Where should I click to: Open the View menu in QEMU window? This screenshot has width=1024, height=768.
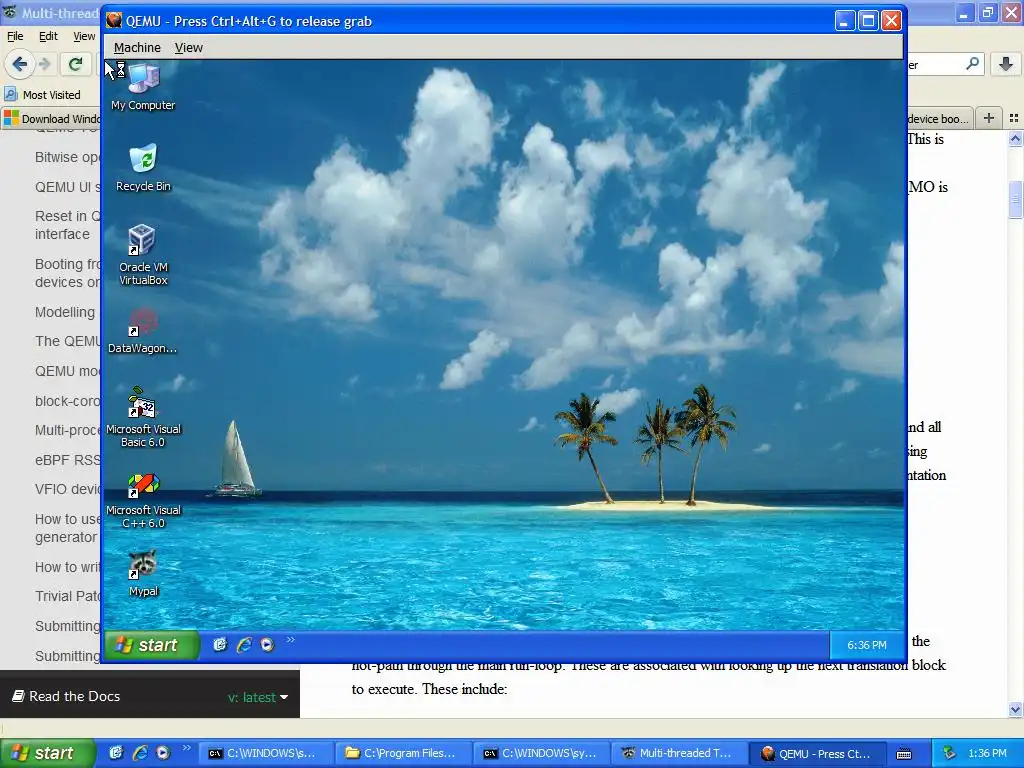[x=189, y=48]
